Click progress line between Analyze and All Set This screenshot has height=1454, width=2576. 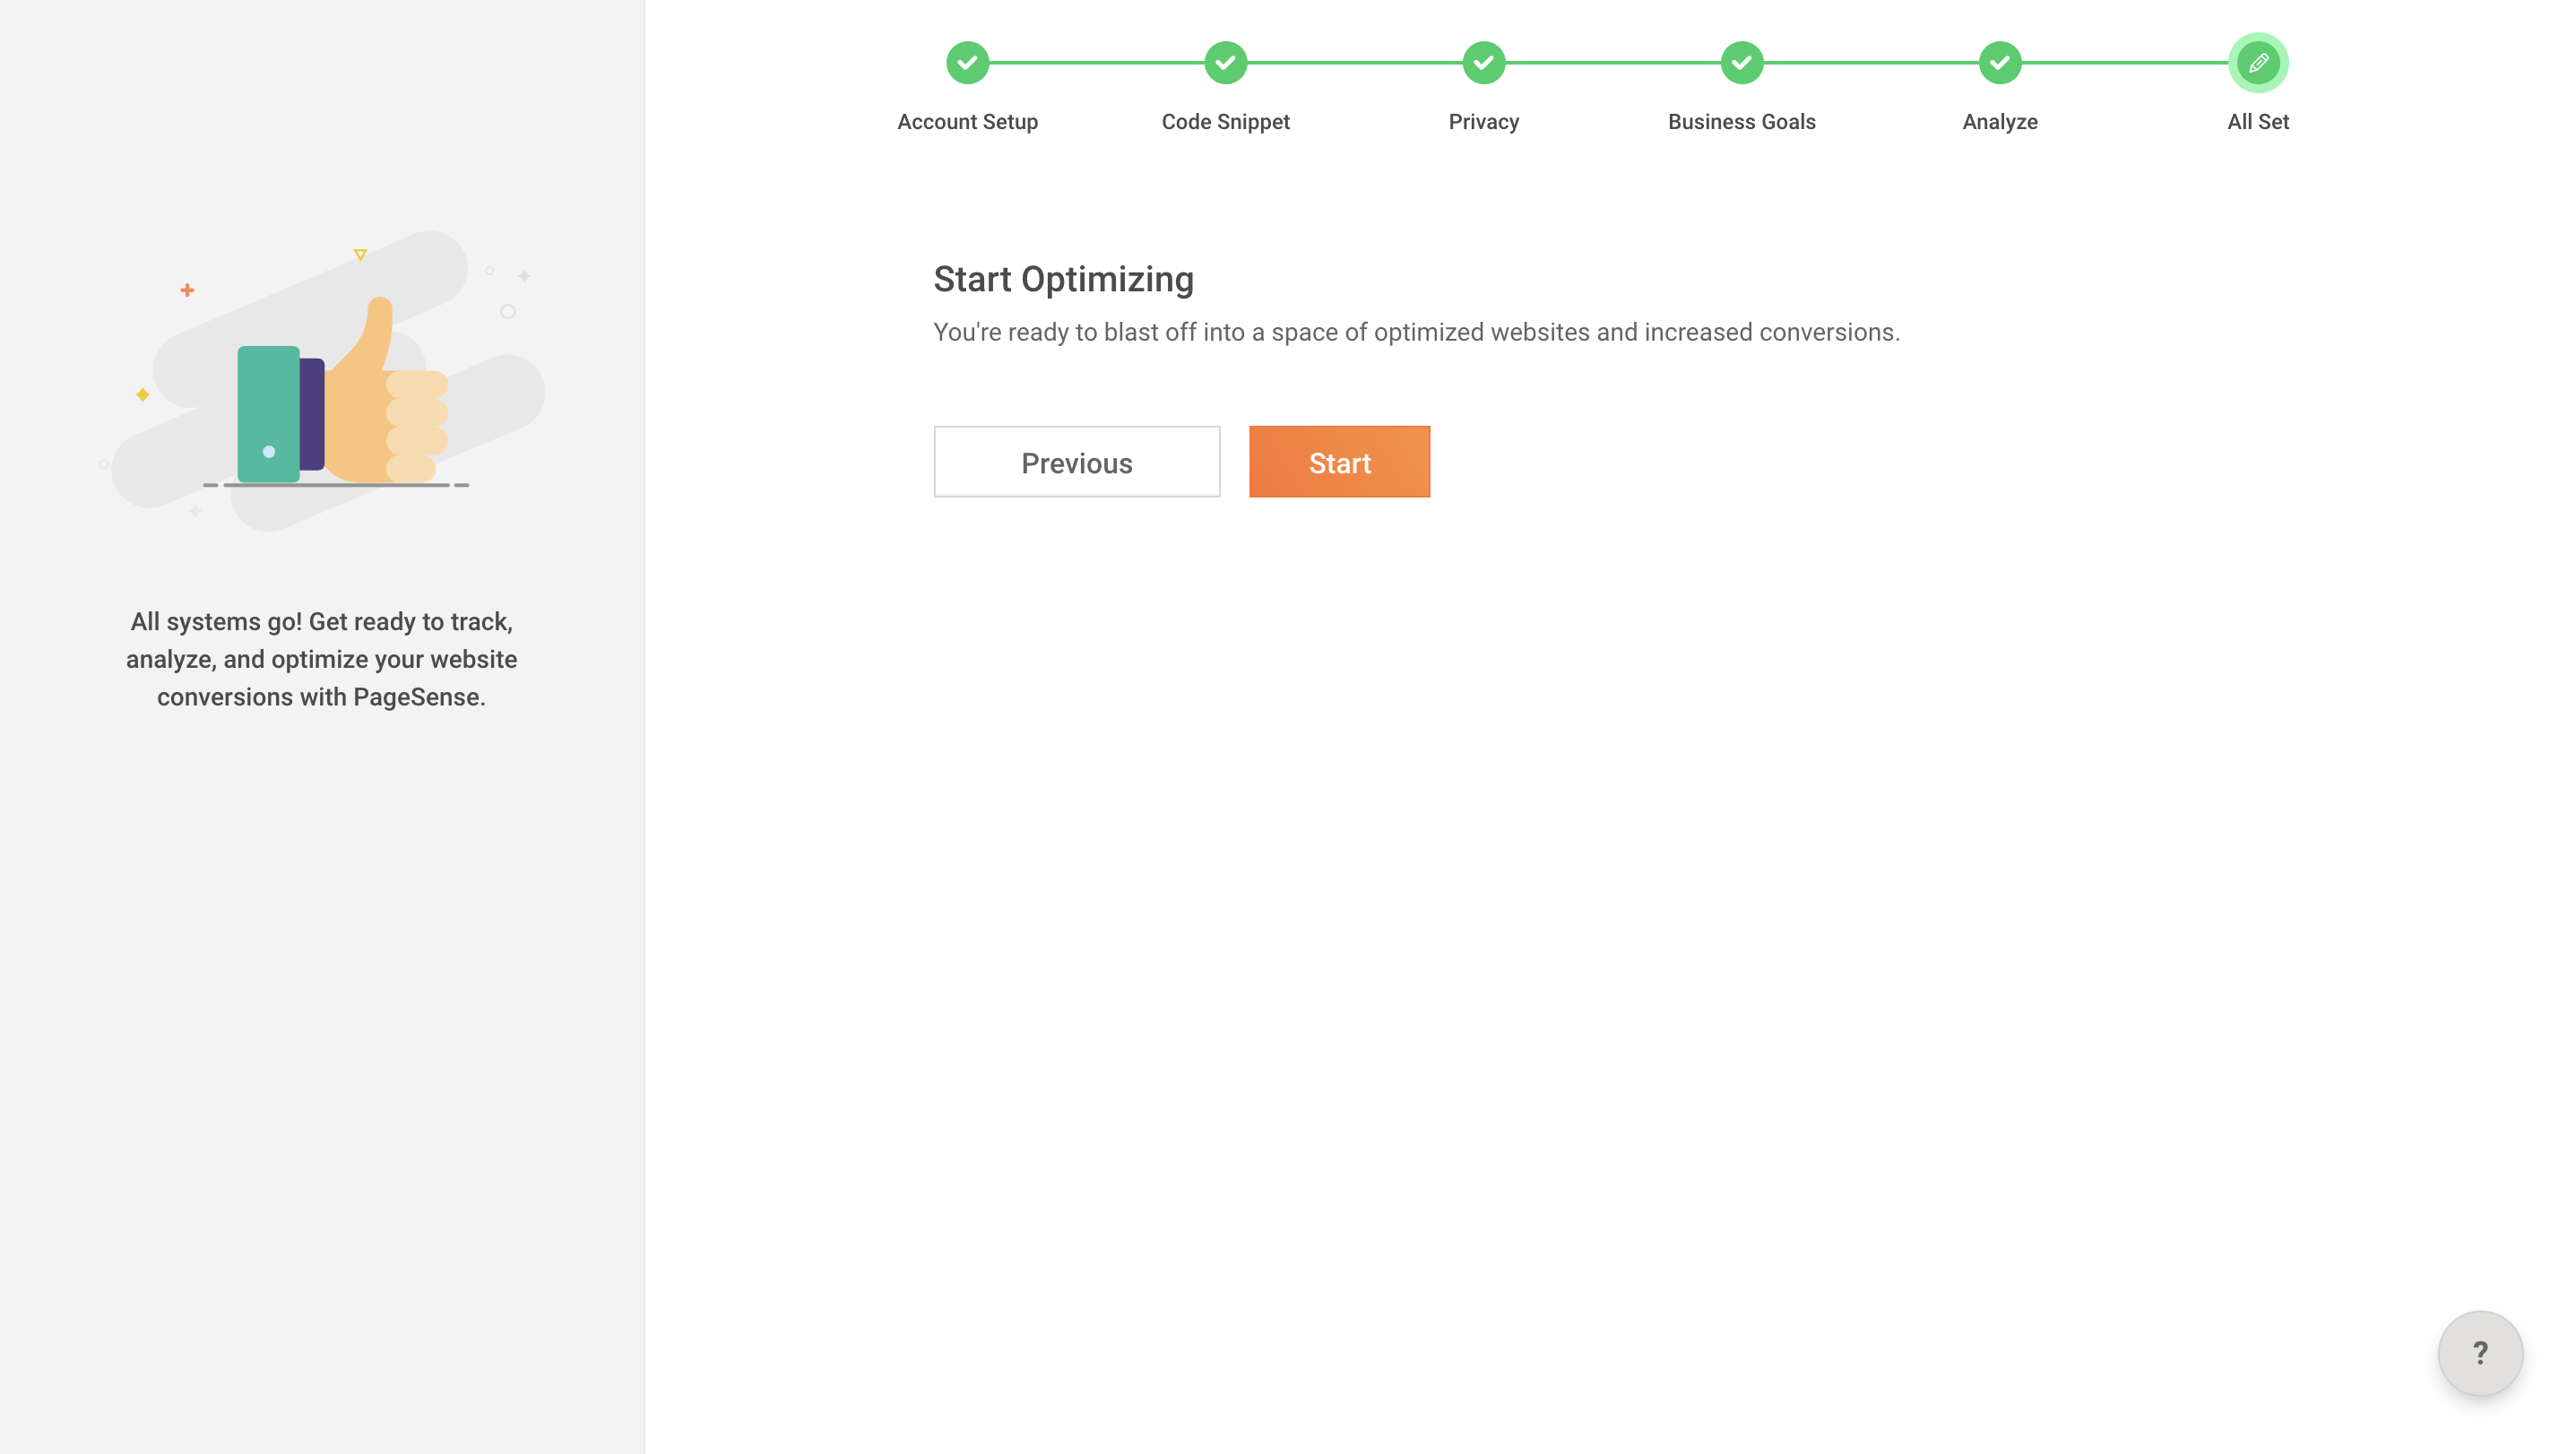pyautogui.click(x=2125, y=62)
